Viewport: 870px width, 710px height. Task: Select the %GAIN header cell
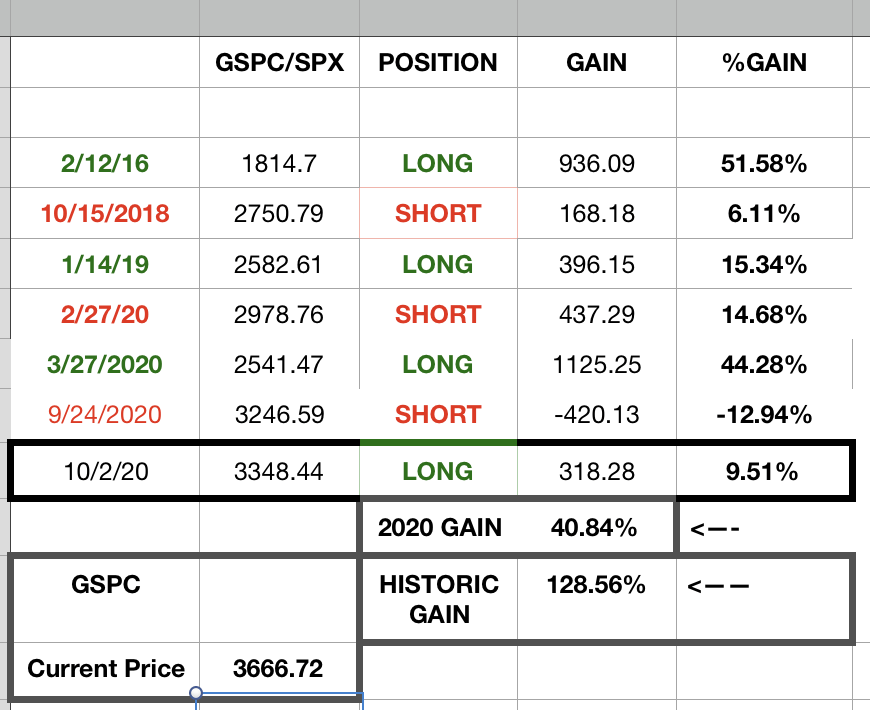pyautogui.click(x=764, y=62)
